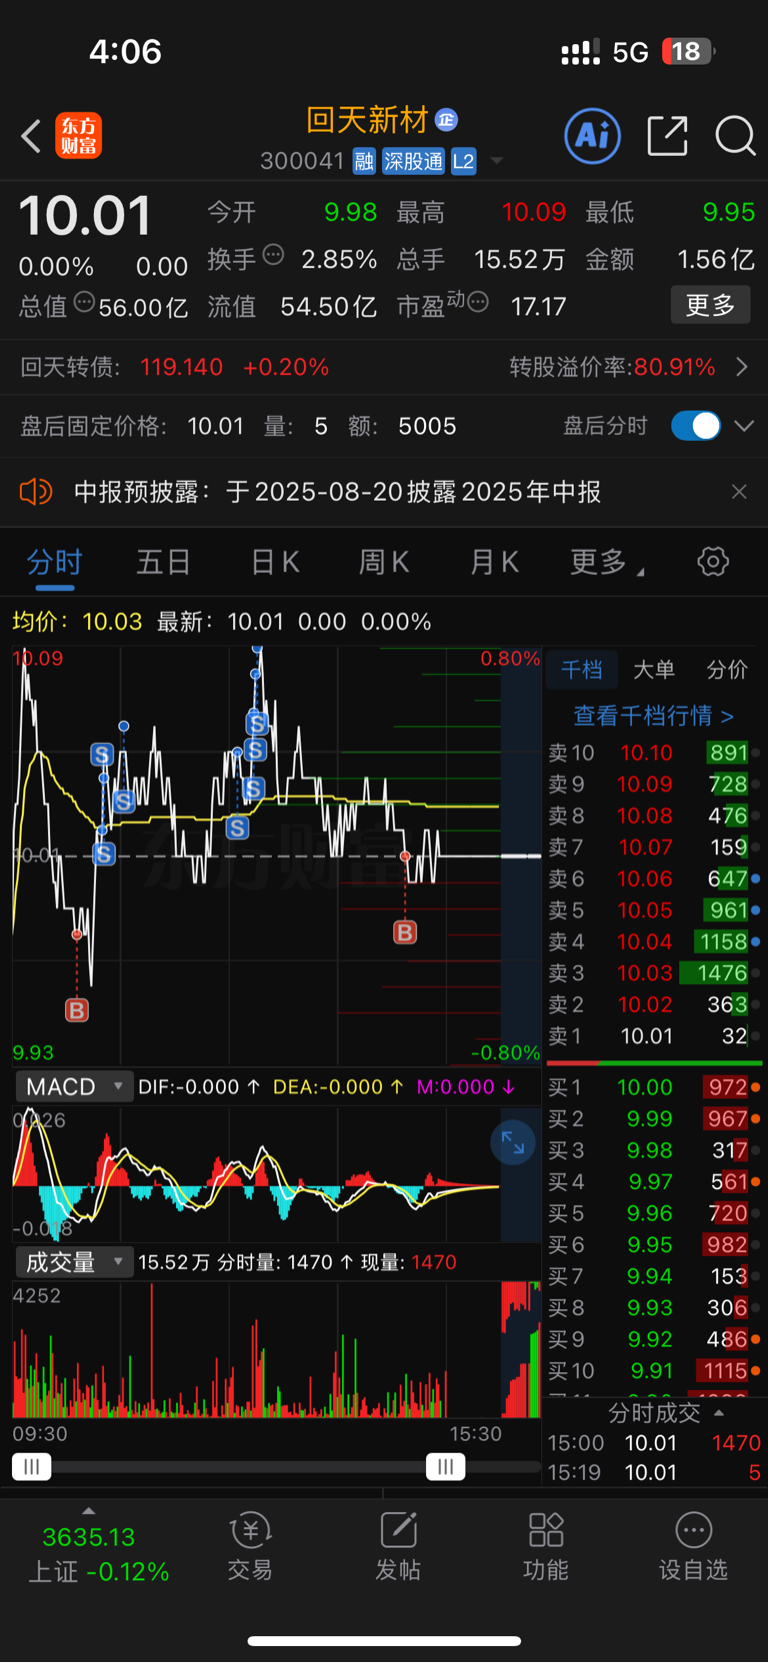Expand the 盘后分时 chevron
This screenshot has height=1663, width=768.
(743, 426)
